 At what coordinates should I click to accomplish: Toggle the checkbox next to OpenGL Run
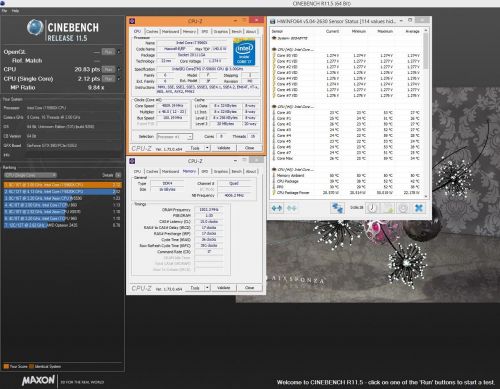pos(119,52)
